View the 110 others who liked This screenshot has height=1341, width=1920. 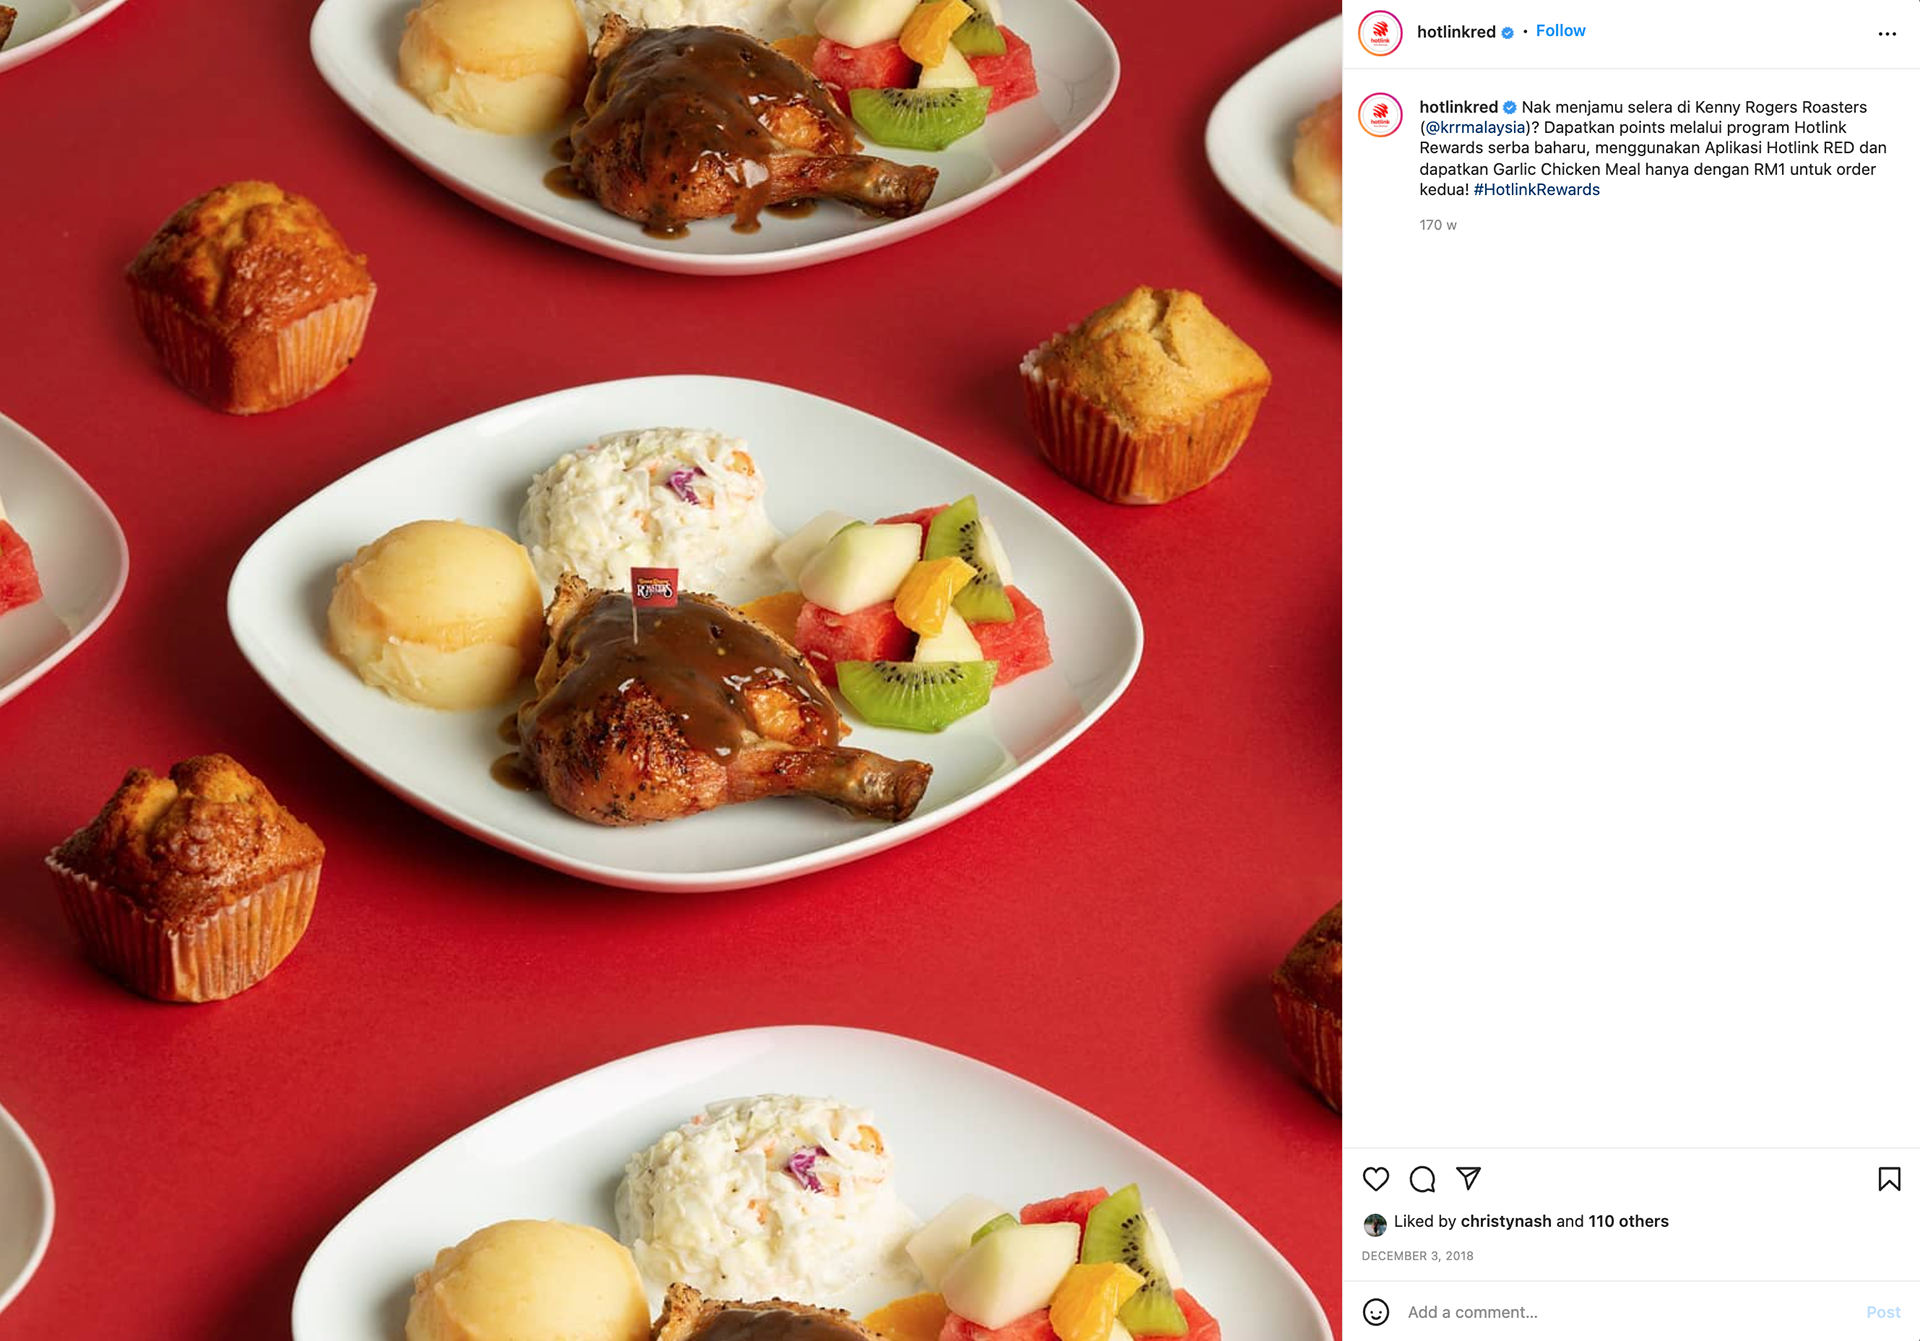1628,1221
